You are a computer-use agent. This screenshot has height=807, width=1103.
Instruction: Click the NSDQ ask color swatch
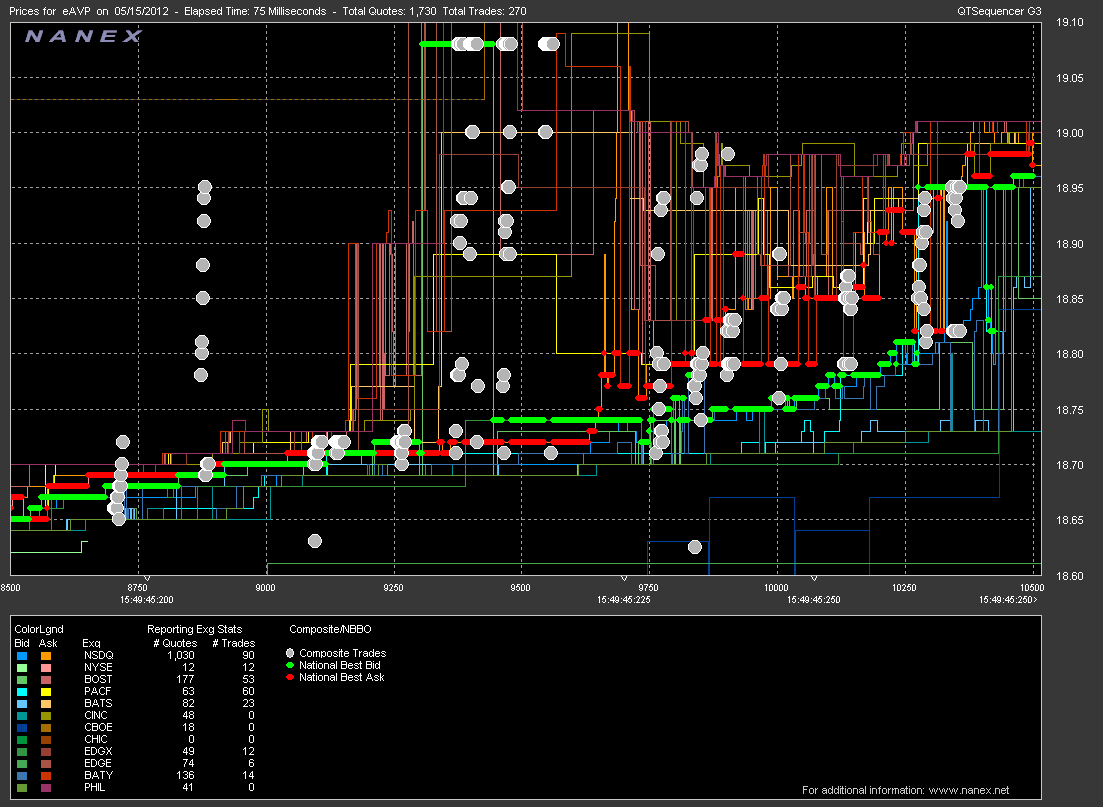46,656
